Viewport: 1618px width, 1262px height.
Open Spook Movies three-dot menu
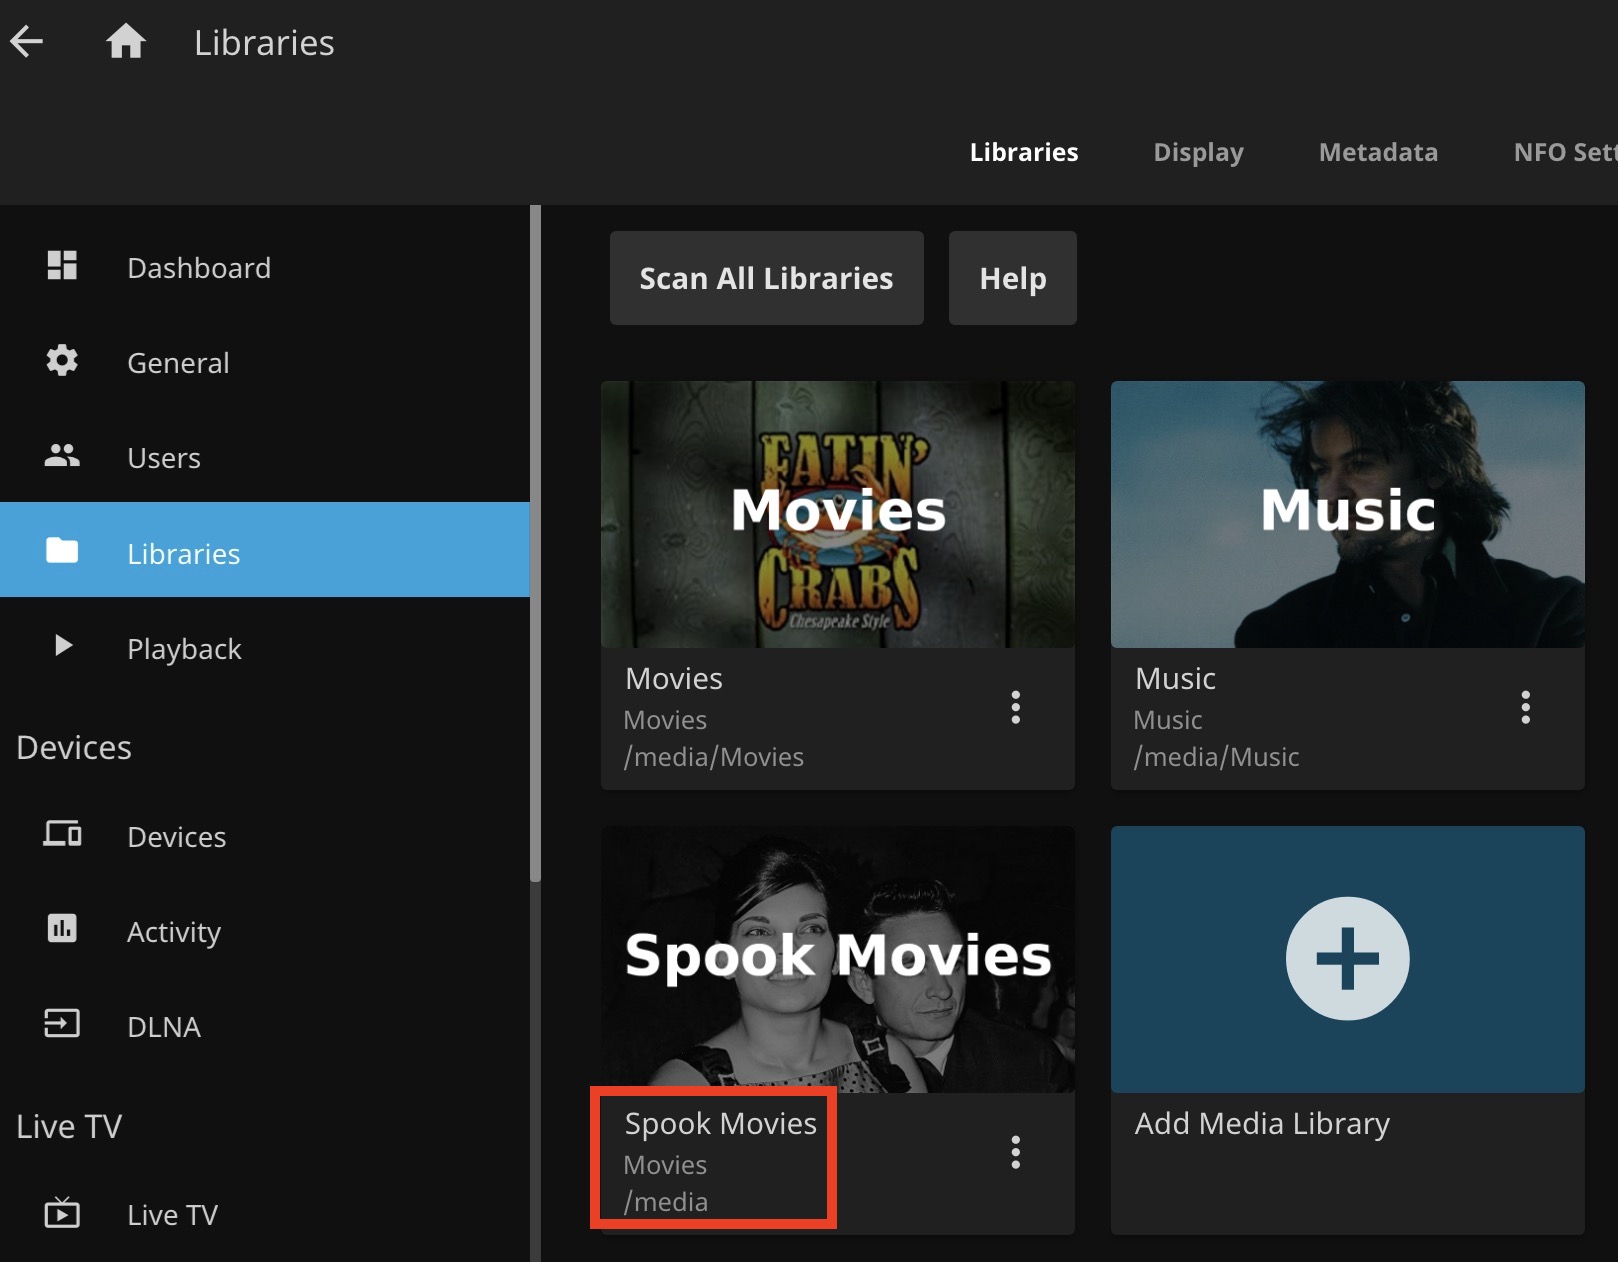pos(1015,1152)
